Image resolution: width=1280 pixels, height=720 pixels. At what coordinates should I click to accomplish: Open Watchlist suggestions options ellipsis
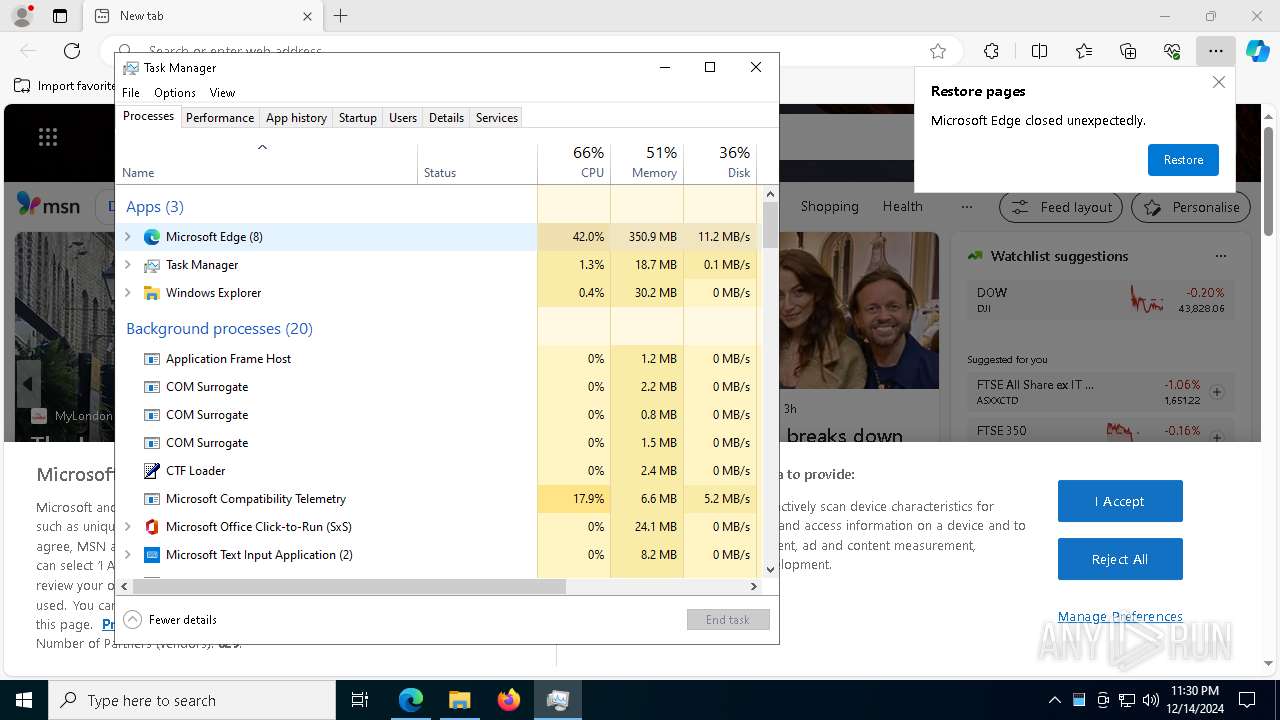(x=1220, y=256)
